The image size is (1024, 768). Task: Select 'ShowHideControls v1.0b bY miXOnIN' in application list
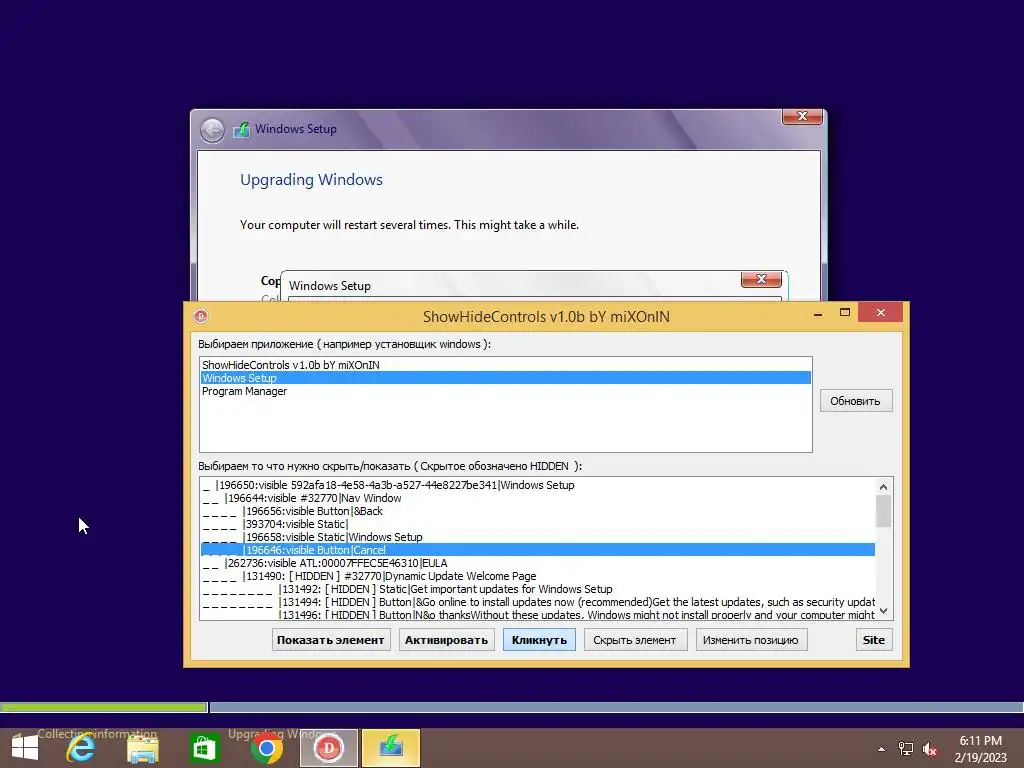(505, 365)
